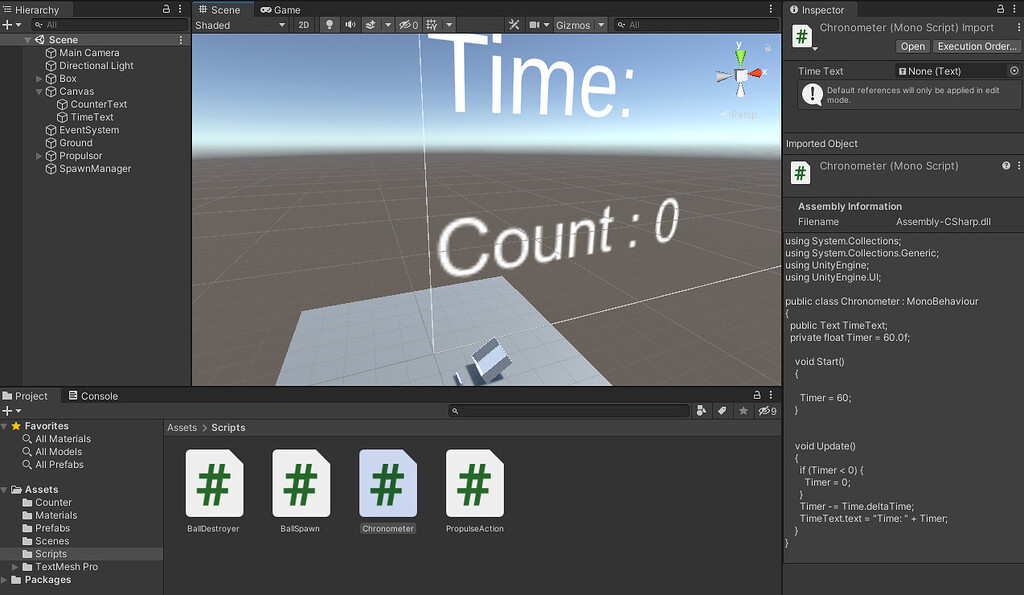Mute scene view audio
This screenshot has width=1024, height=595.
(x=350, y=25)
